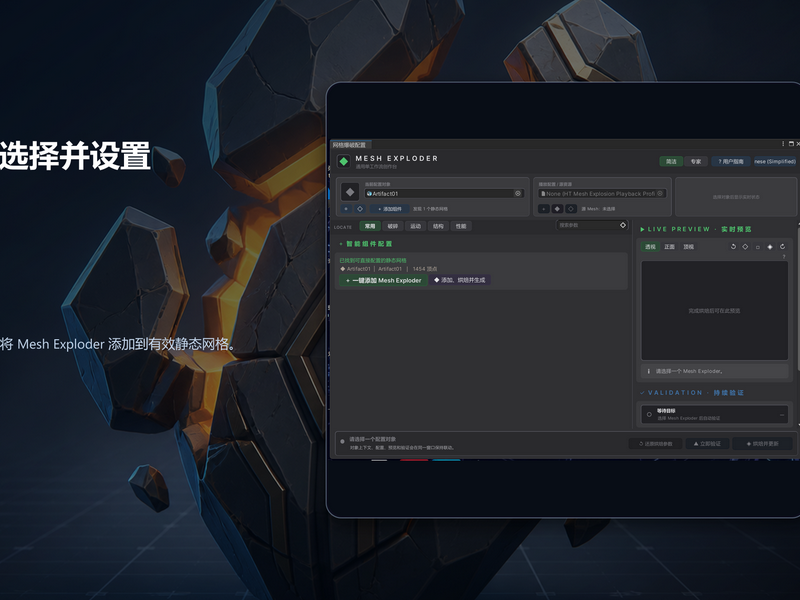Click the 烘焙并更新 bake and update button

coord(762,443)
